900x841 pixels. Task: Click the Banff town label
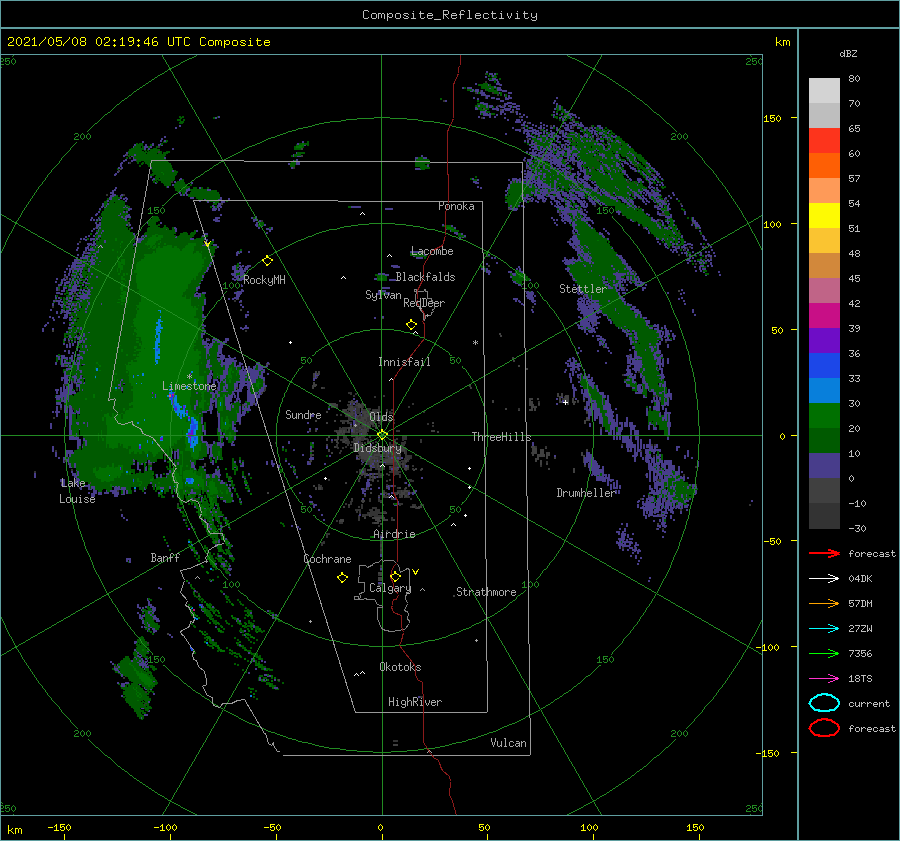pos(165,557)
